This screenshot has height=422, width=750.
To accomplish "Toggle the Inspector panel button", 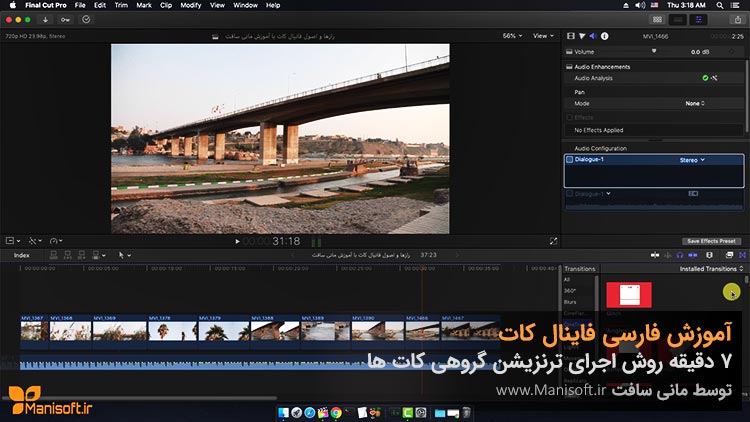I will click(698, 20).
